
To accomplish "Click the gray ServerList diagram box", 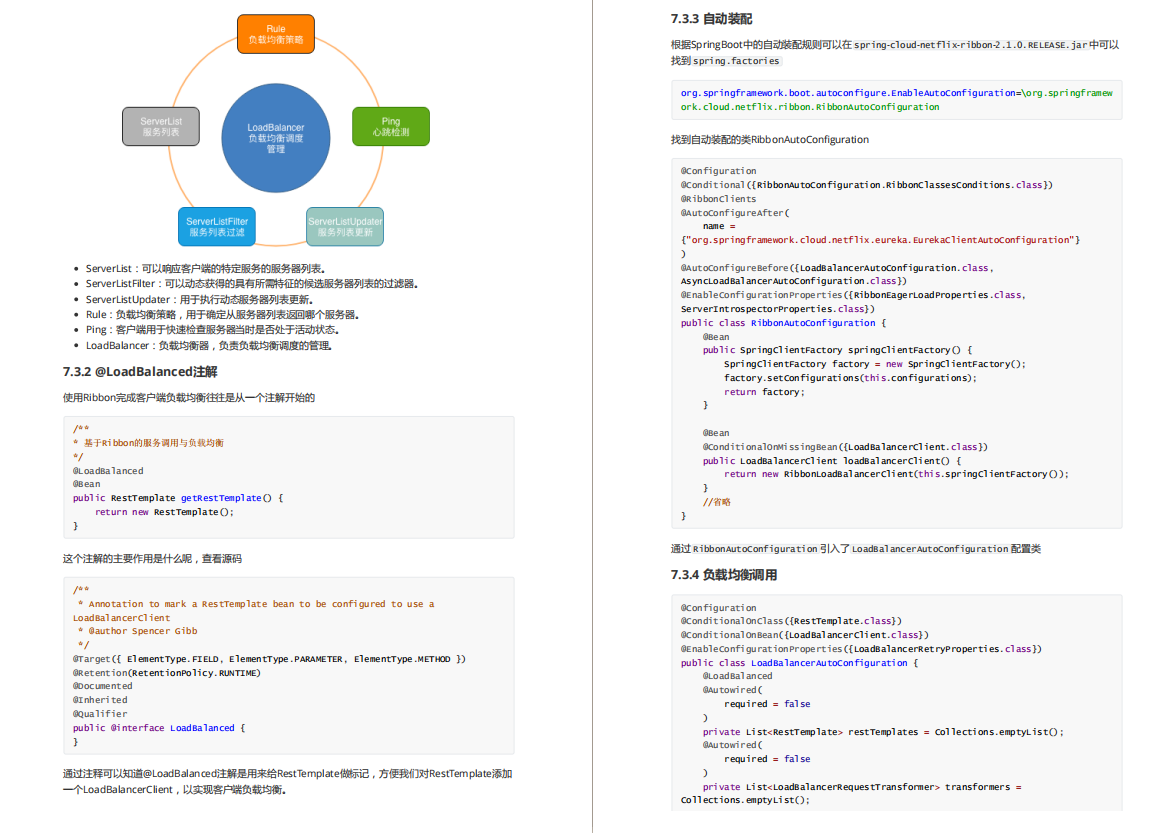I will (x=161, y=127).
